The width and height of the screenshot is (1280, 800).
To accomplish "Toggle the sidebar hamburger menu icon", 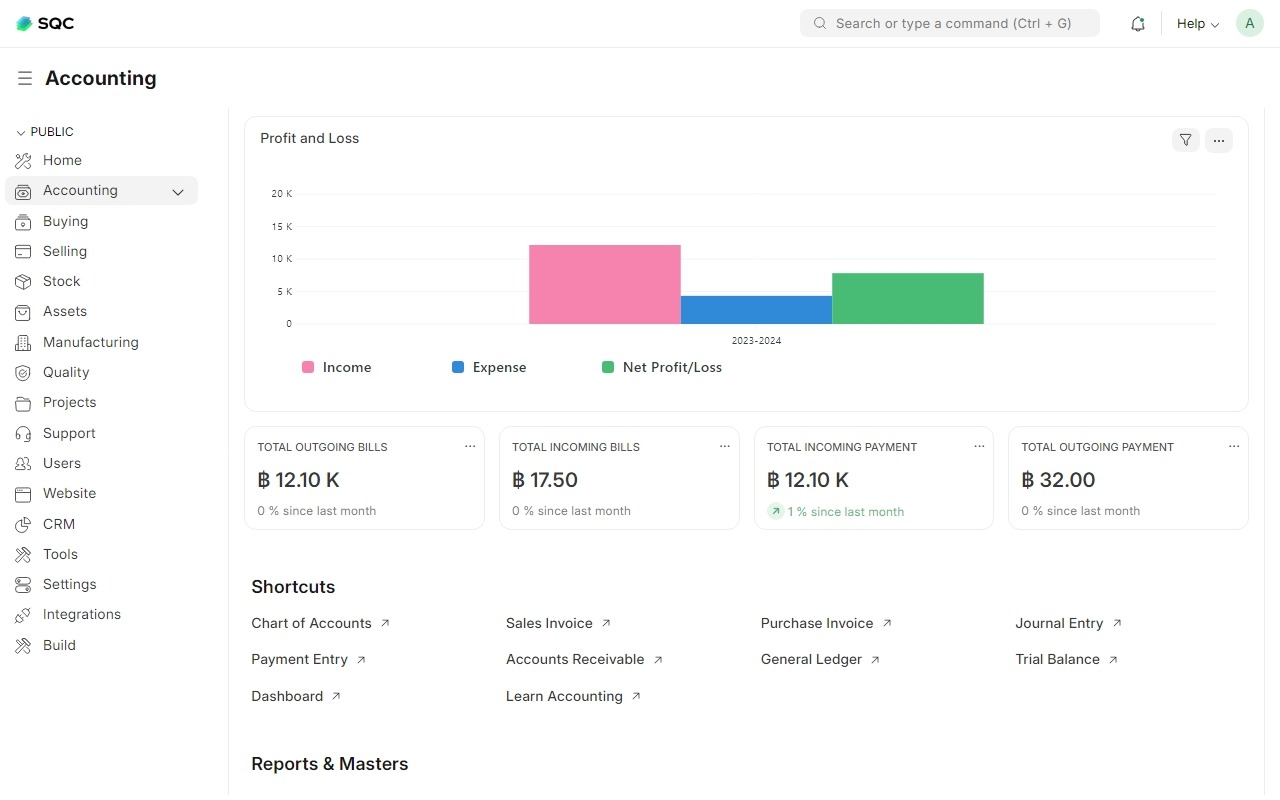I will point(25,78).
